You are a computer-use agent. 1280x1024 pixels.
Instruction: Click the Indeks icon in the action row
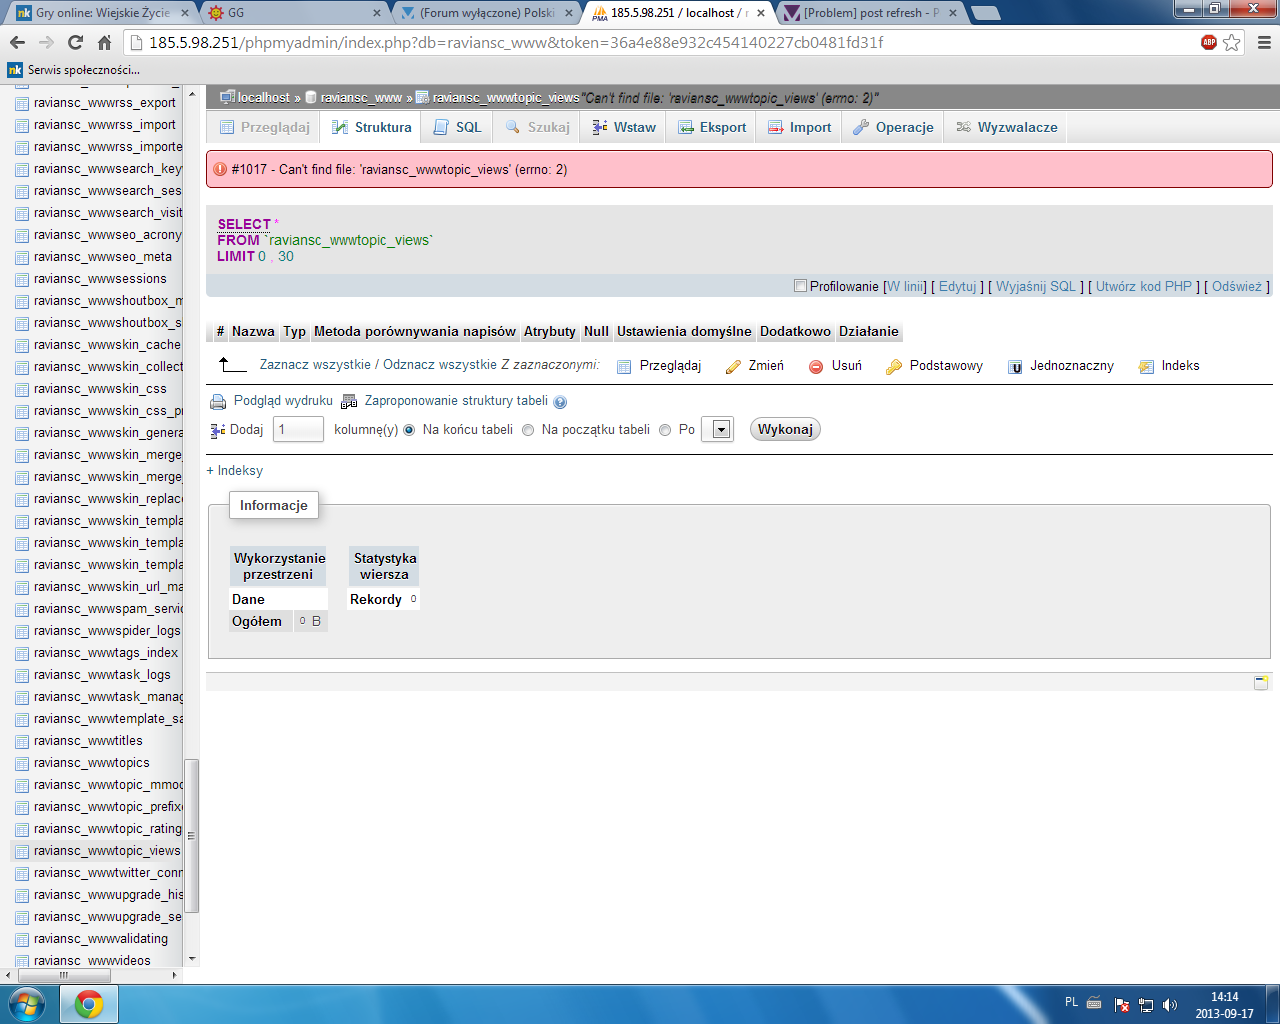tap(1146, 367)
